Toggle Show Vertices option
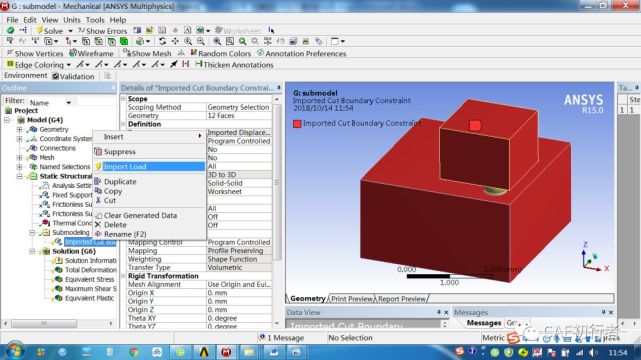The image size is (641, 360). pos(35,53)
